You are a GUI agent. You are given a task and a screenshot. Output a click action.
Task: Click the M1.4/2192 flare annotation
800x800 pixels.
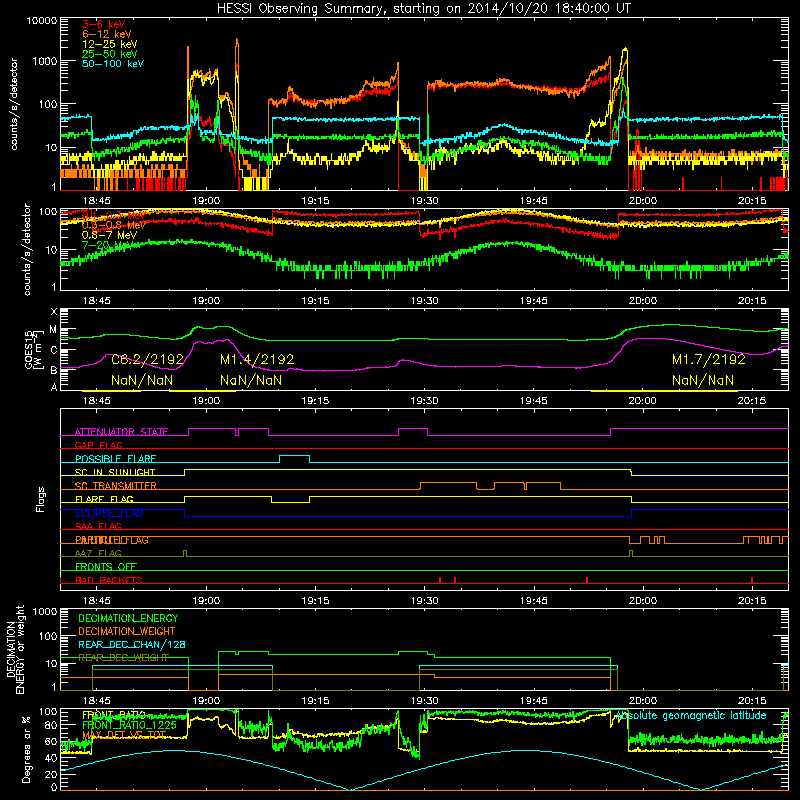pos(257,360)
